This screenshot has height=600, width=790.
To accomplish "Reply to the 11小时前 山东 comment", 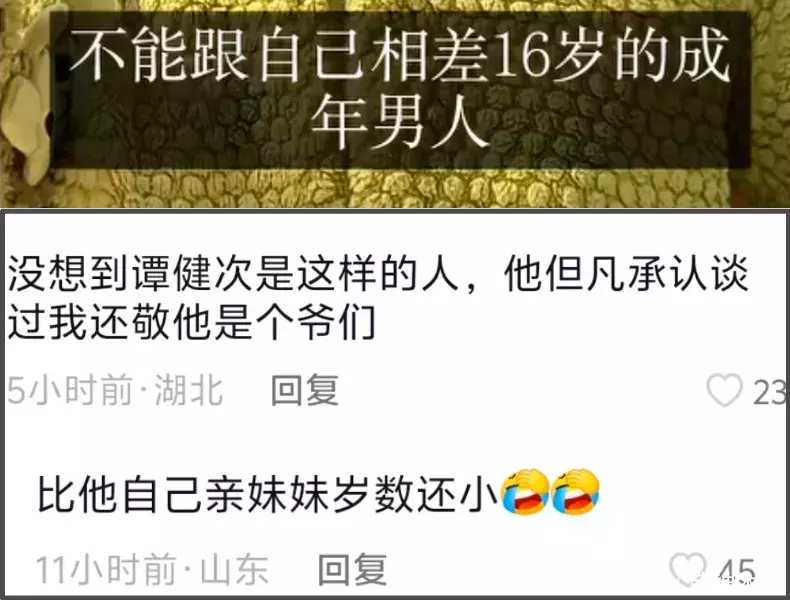I will (353, 569).
